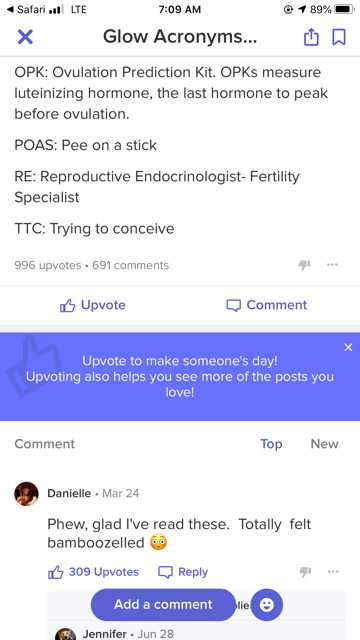Tap Danielle's username
360x640 pixels.
click(x=69, y=493)
